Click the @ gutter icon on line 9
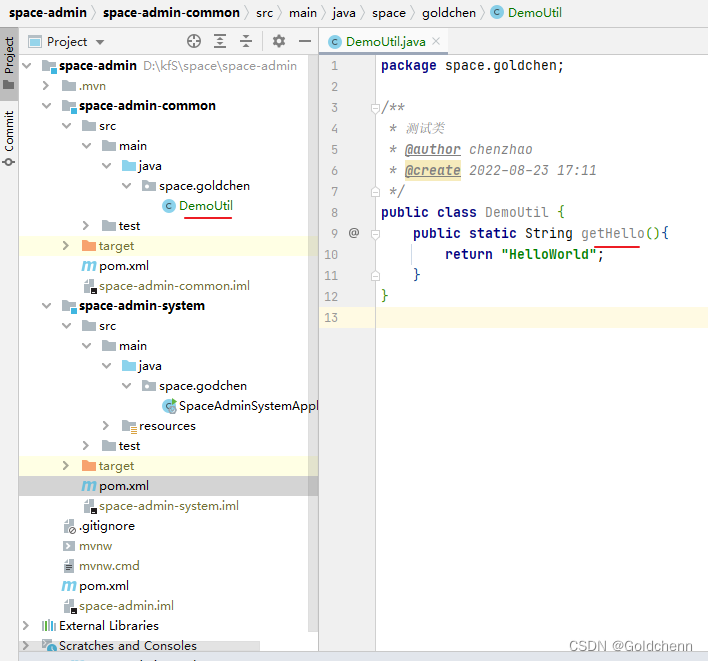The image size is (708, 661). [354, 233]
